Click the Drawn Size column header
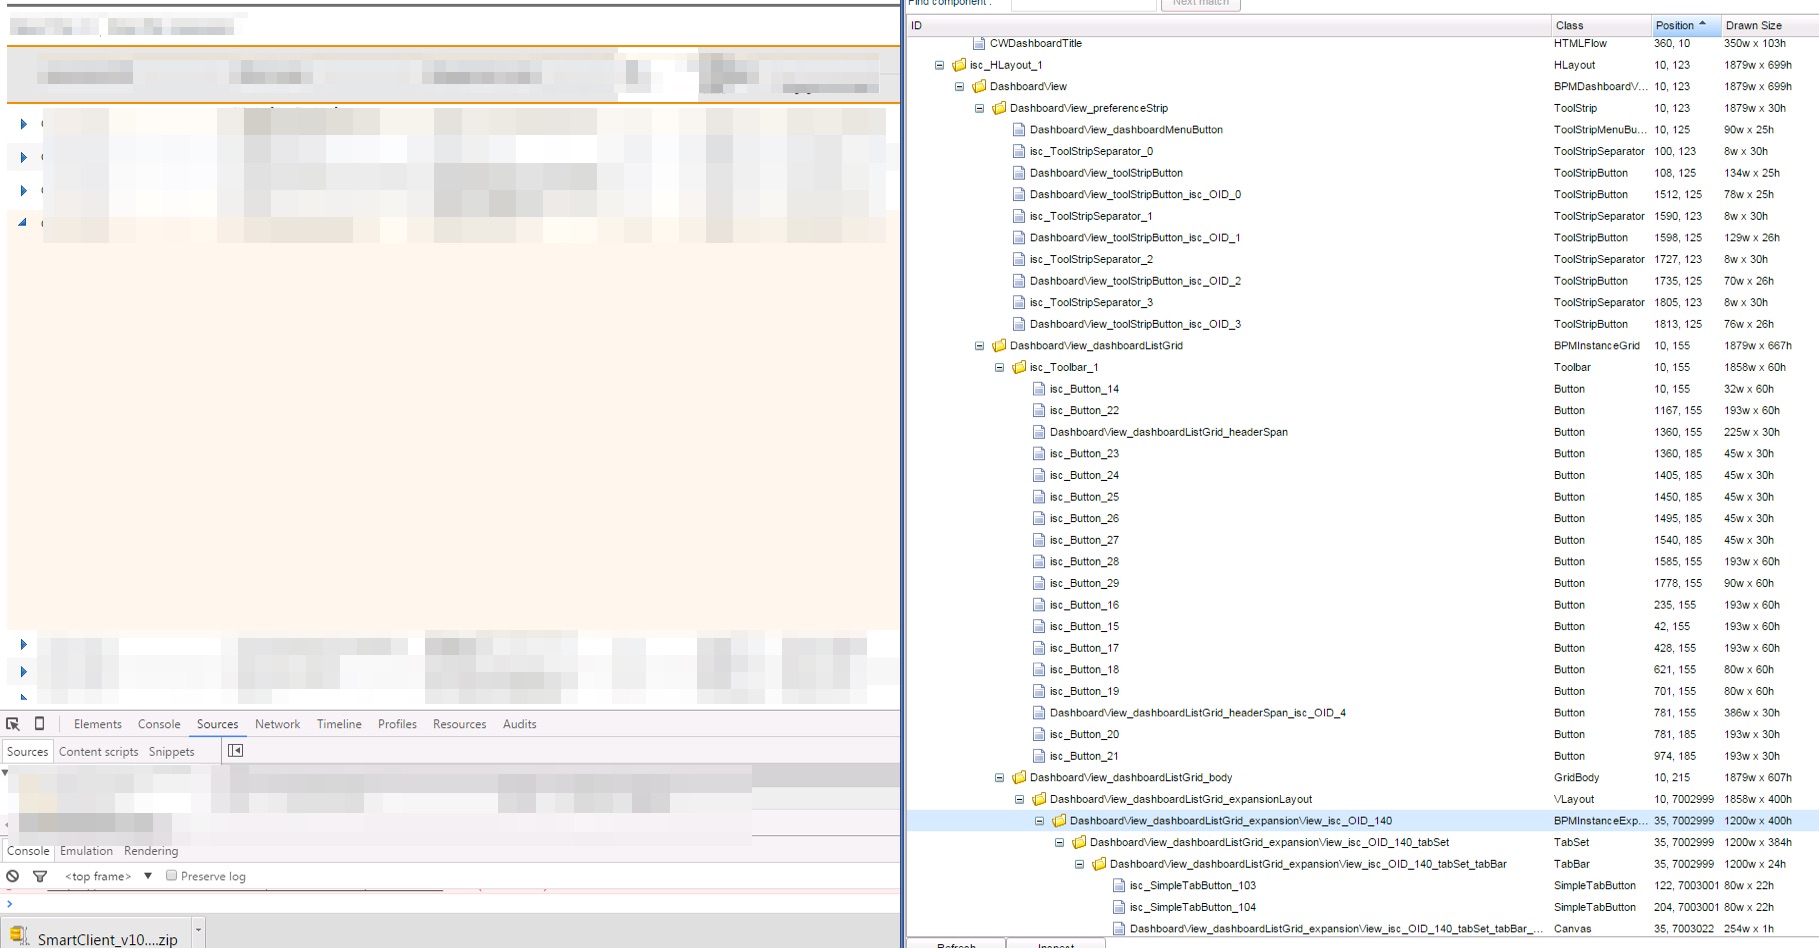The image size is (1819, 948). [1754, 25]
